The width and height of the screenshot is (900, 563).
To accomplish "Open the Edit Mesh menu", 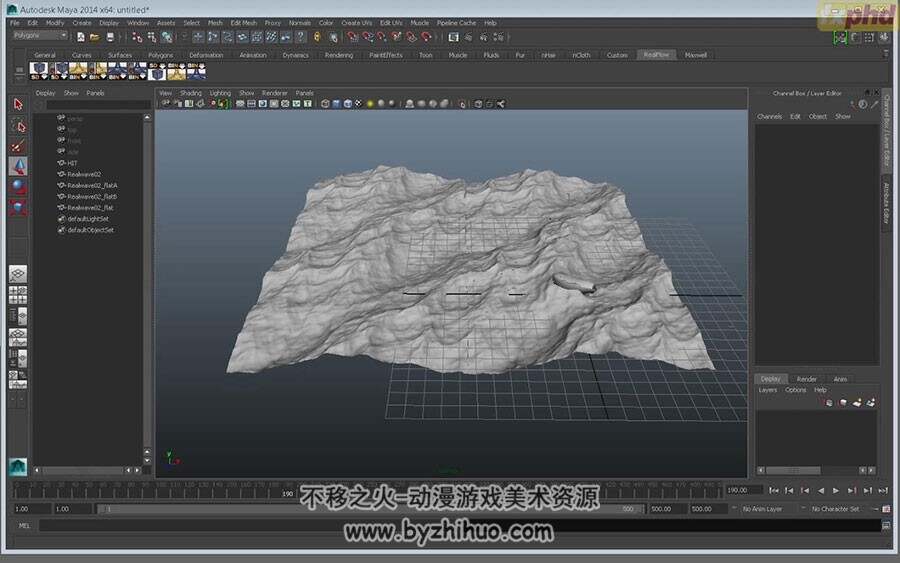I will [x=243, y=23].
